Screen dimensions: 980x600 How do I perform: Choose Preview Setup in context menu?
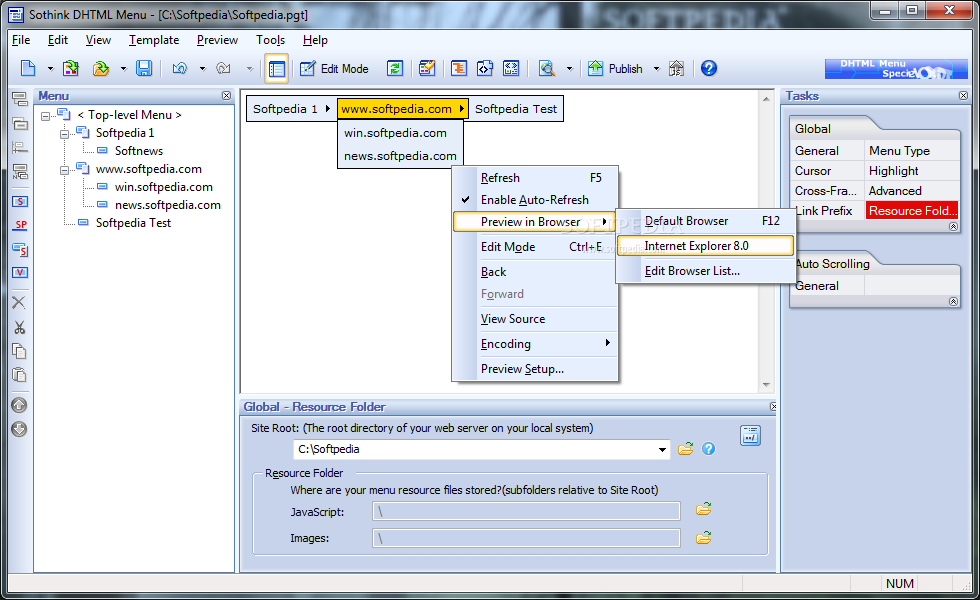[535, 369]
